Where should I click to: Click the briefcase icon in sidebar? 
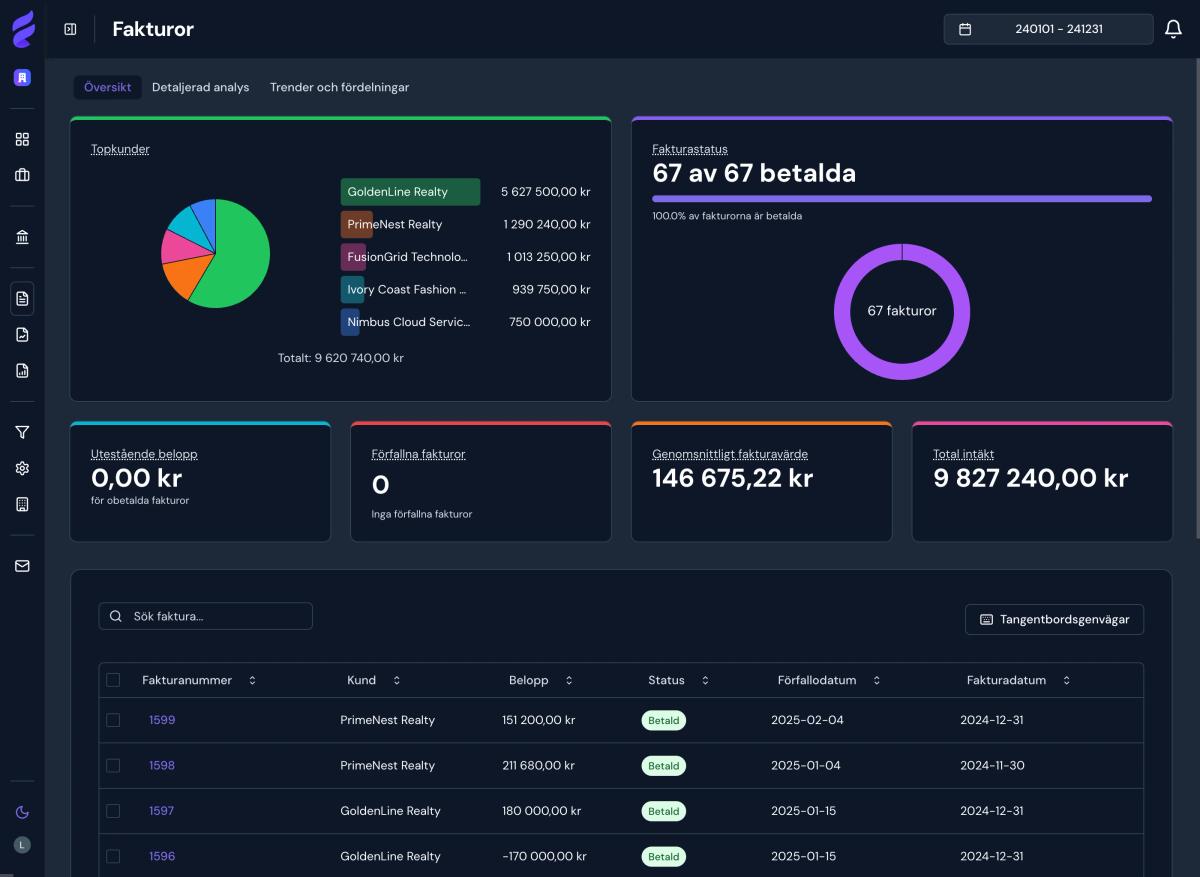tap(22, 175)
